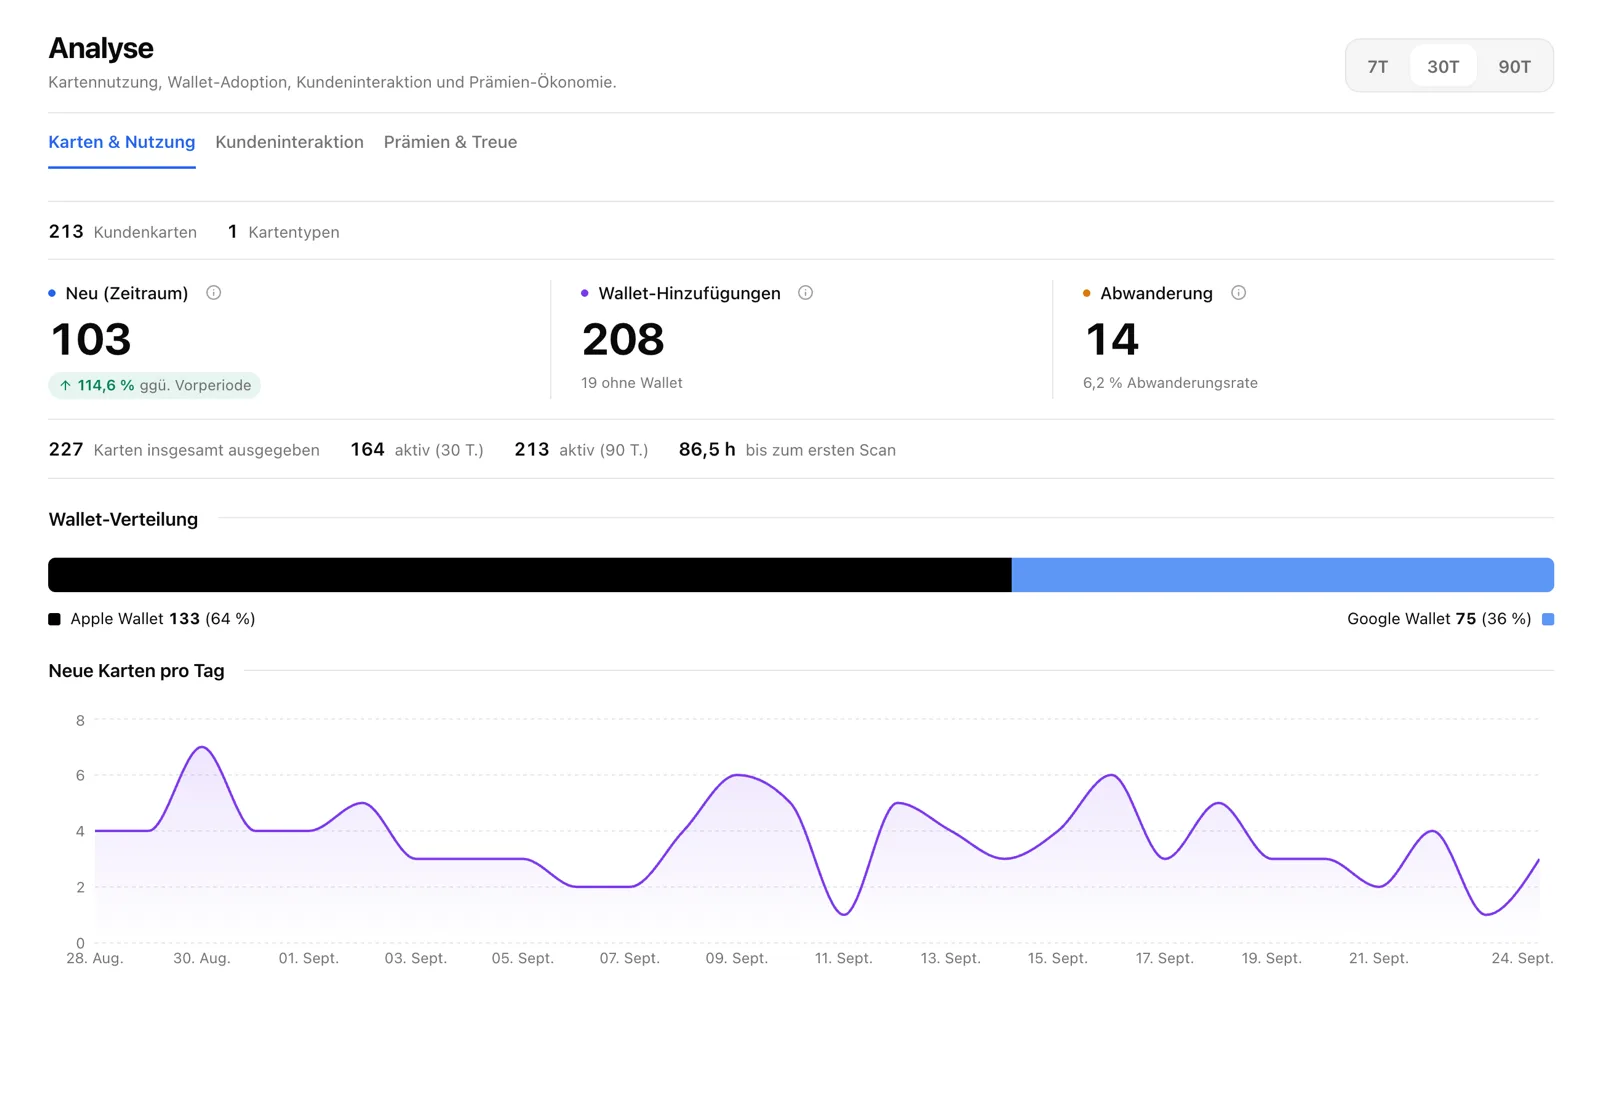Click the 103 new cards value
The image size is (1600, 1108).
click(91, 339)
